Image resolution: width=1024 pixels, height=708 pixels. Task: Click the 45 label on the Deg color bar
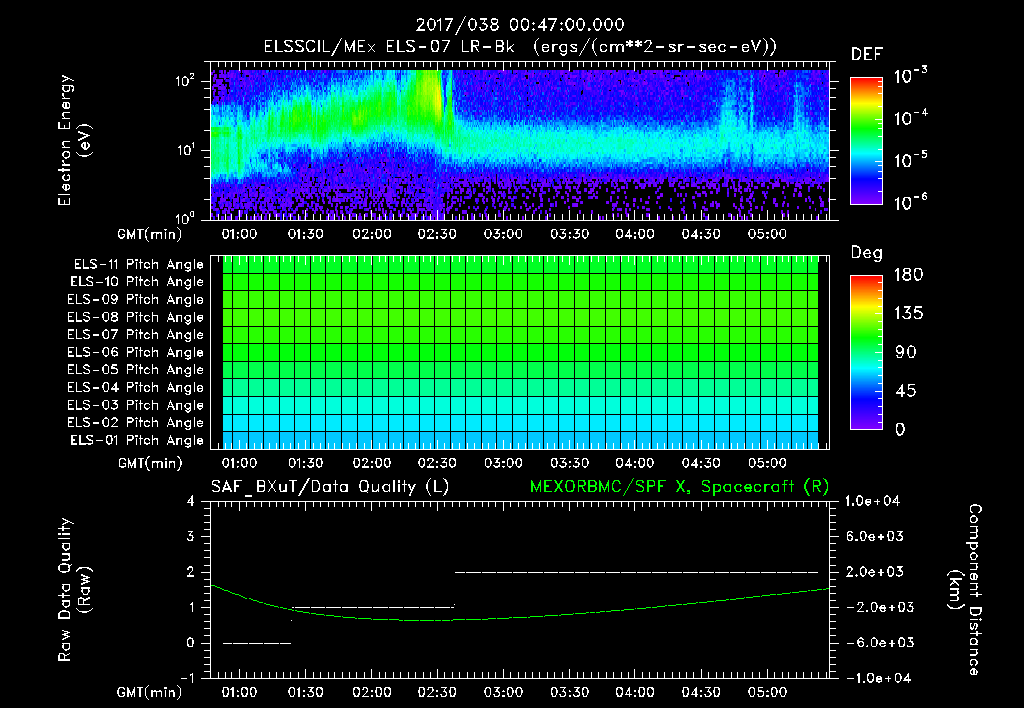pos(905,391)
